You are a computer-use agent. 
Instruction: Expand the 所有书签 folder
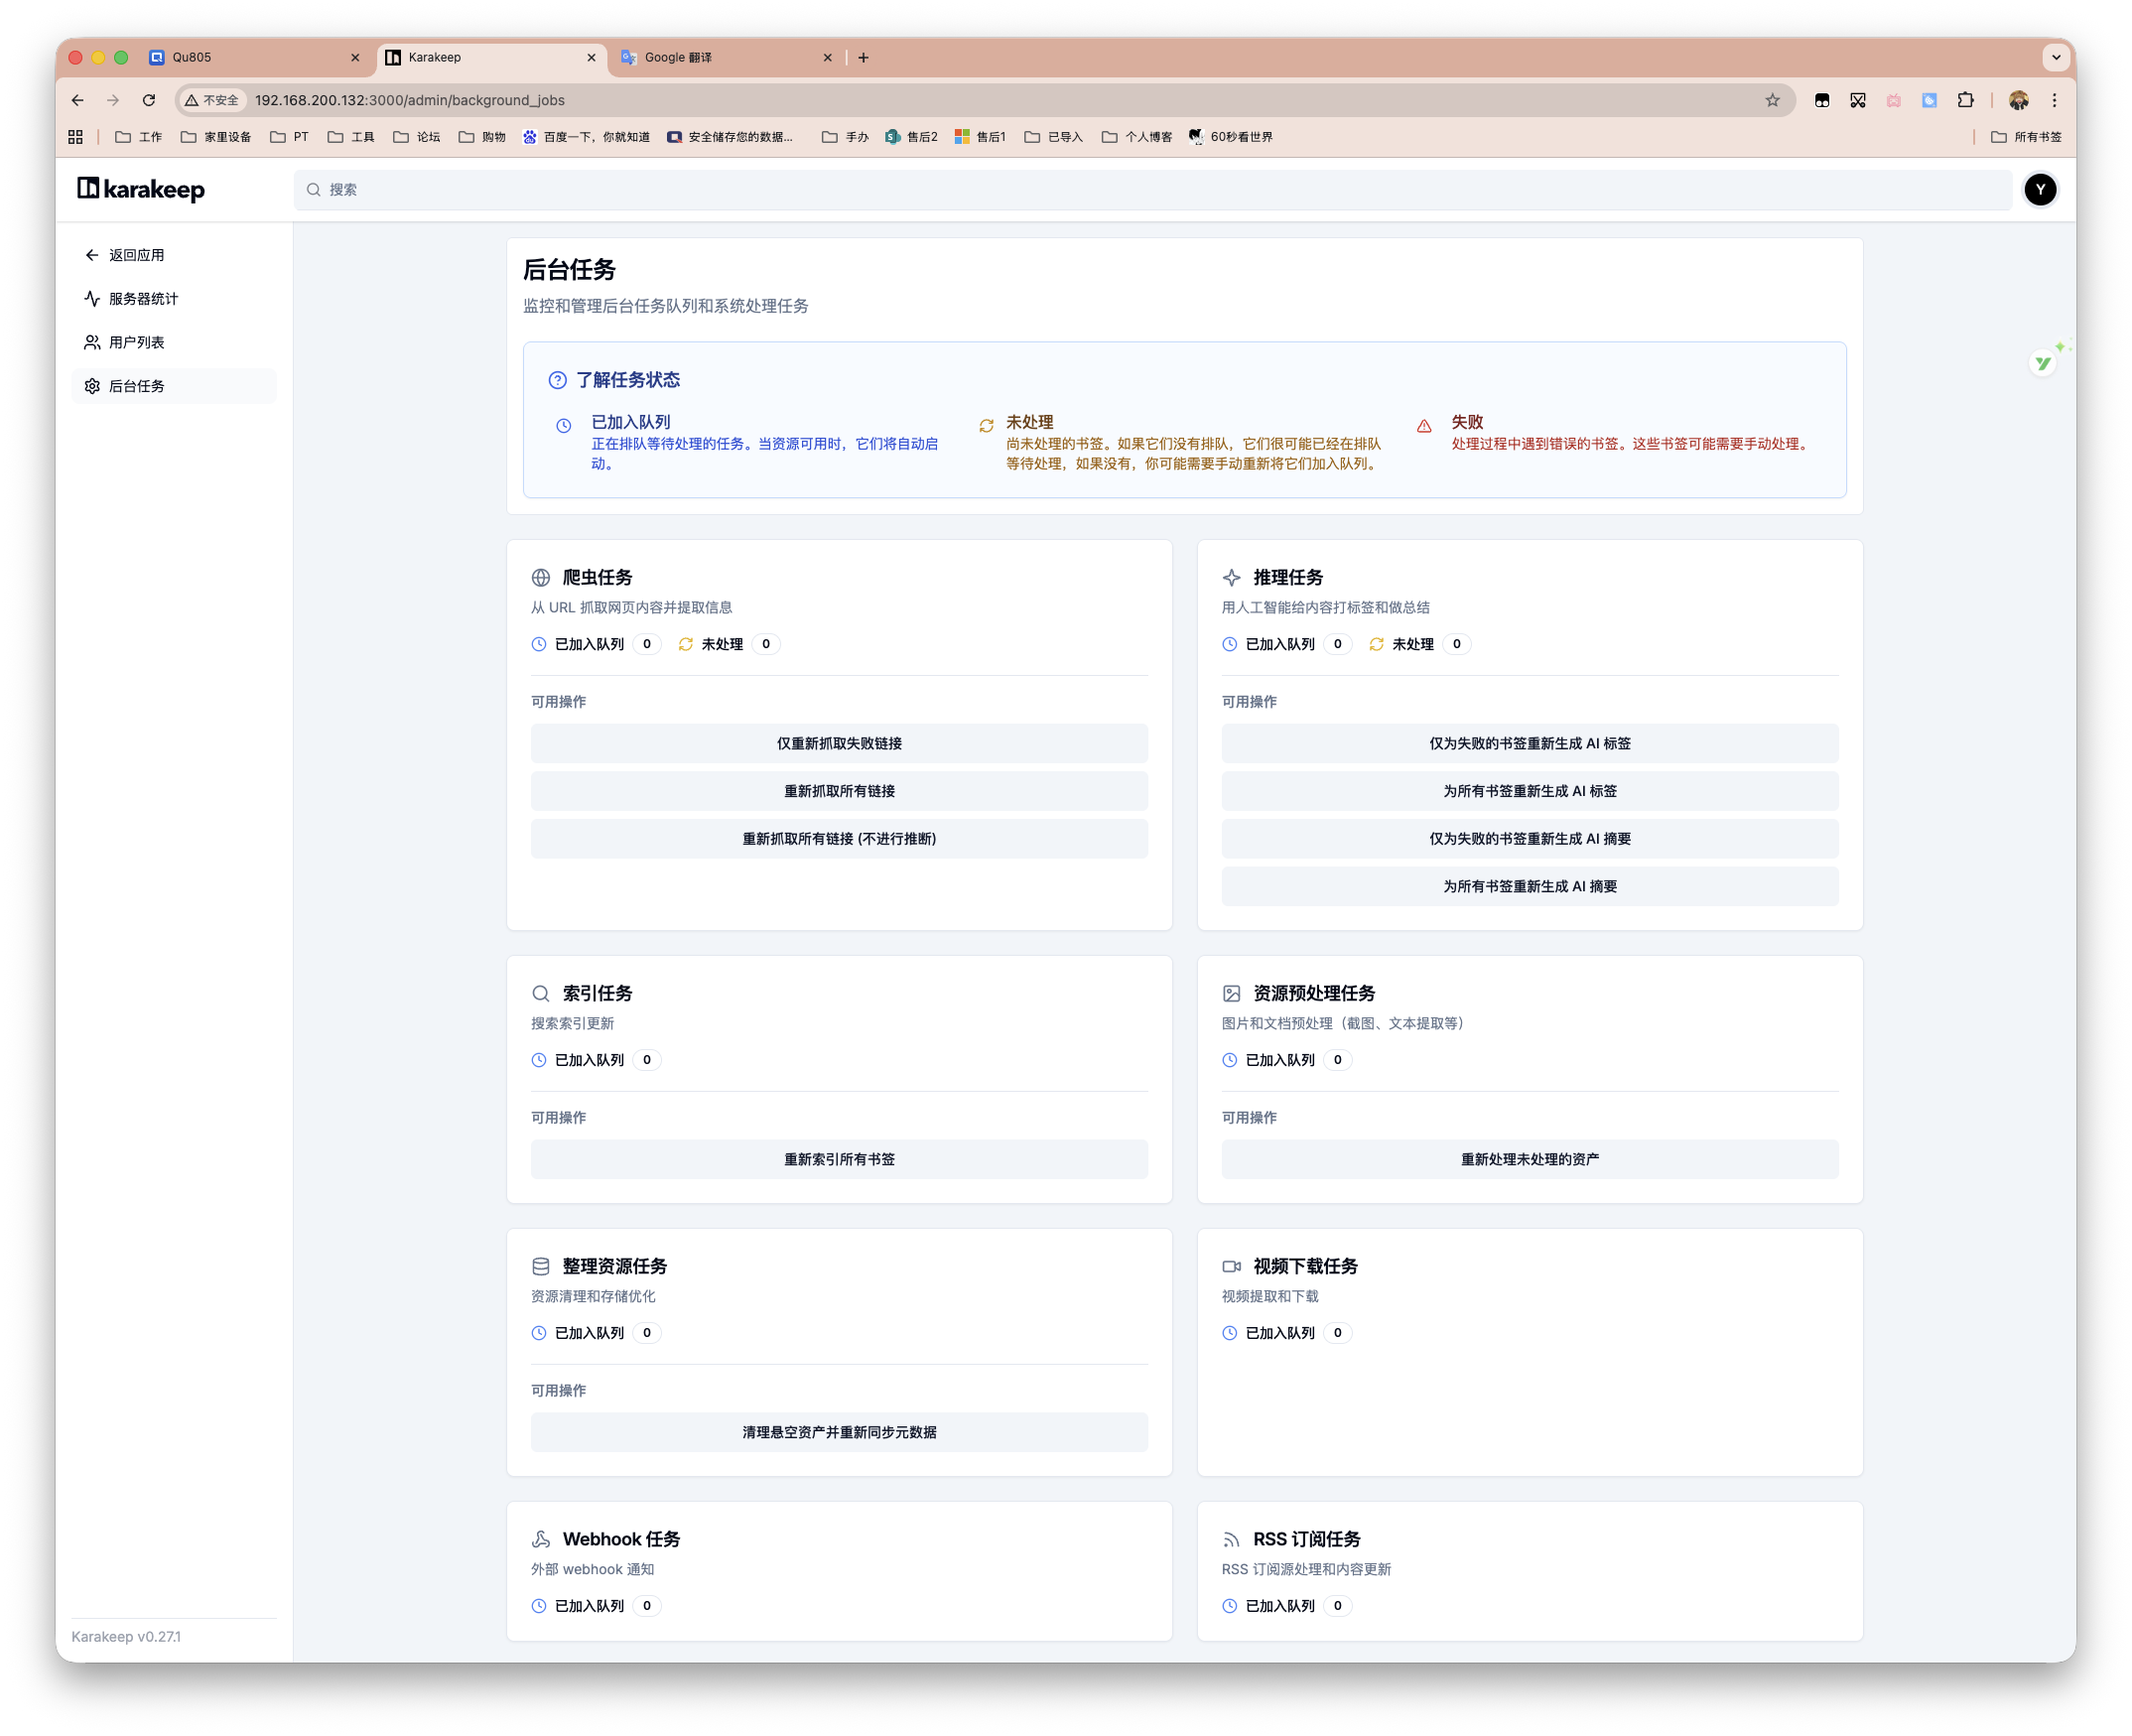(2026, 137)
